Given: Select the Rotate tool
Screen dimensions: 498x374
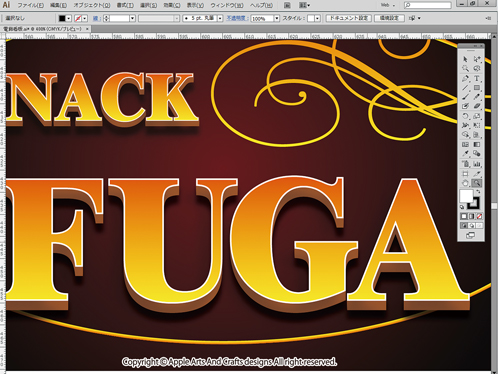Looking at the screenshot, I should 465,116.
